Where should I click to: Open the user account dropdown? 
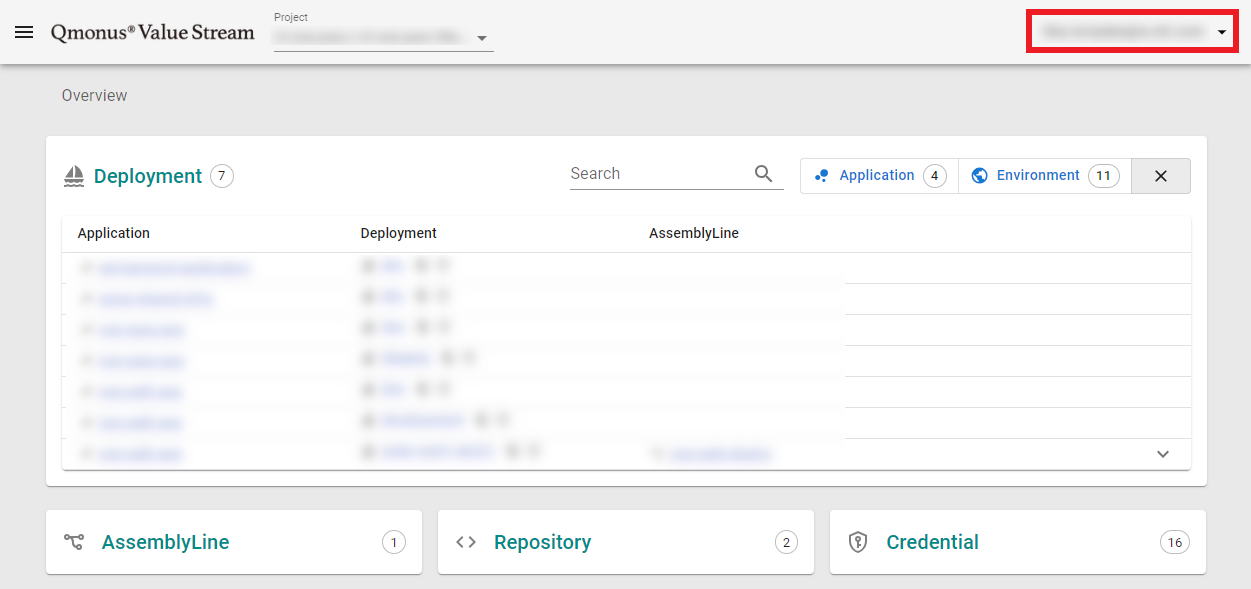coord(1222,32)
